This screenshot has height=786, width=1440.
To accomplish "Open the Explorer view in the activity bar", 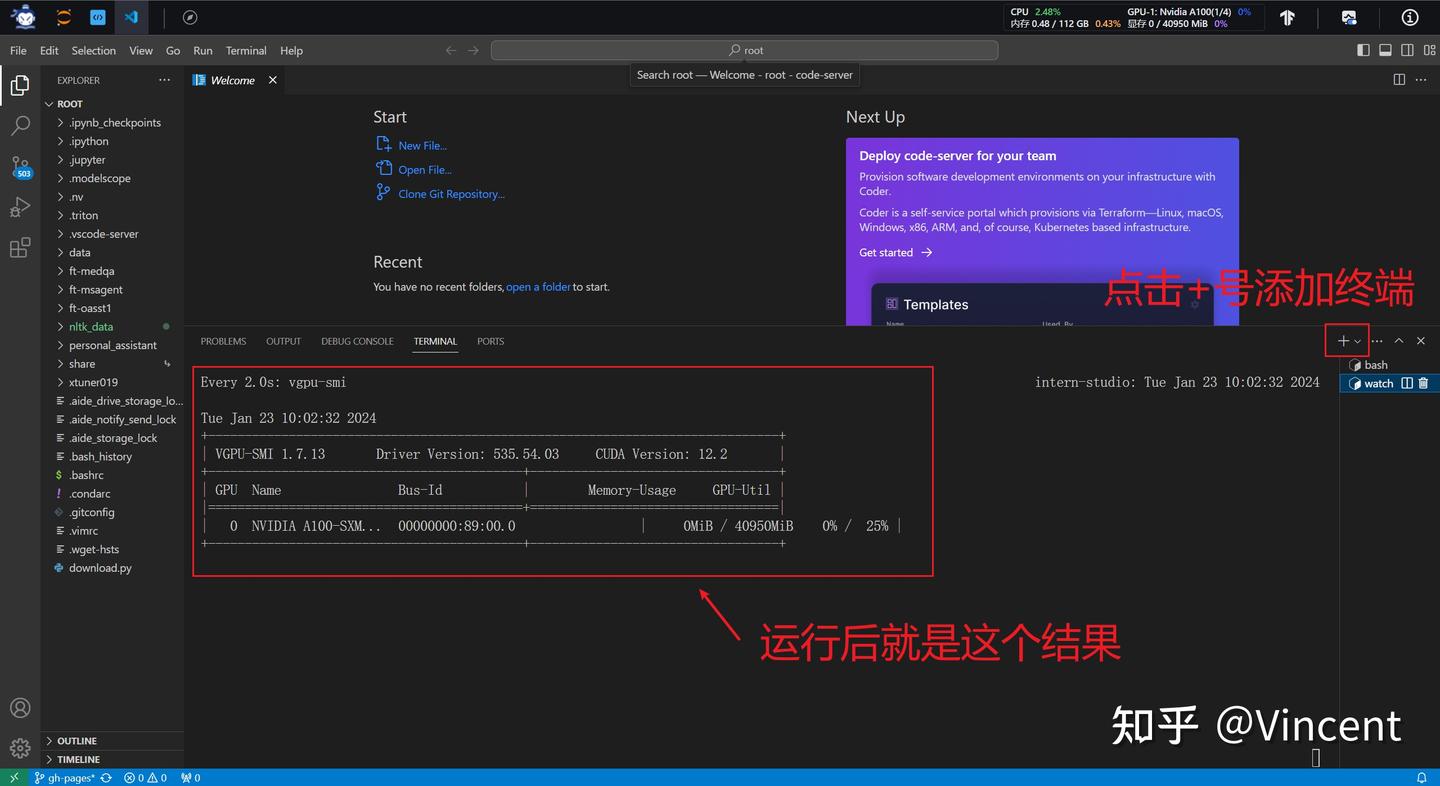I will (20, 86).
